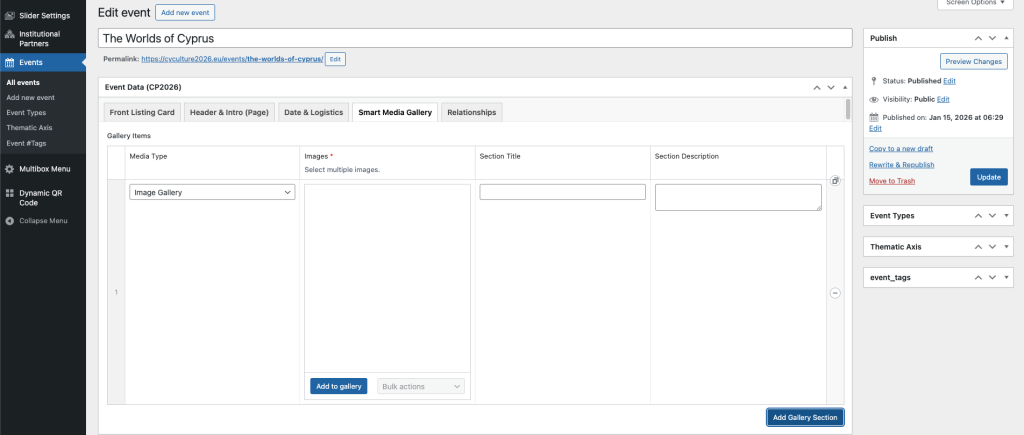Remove gallery row using the minus icon

pyautogui.click(x=835, y=293)
